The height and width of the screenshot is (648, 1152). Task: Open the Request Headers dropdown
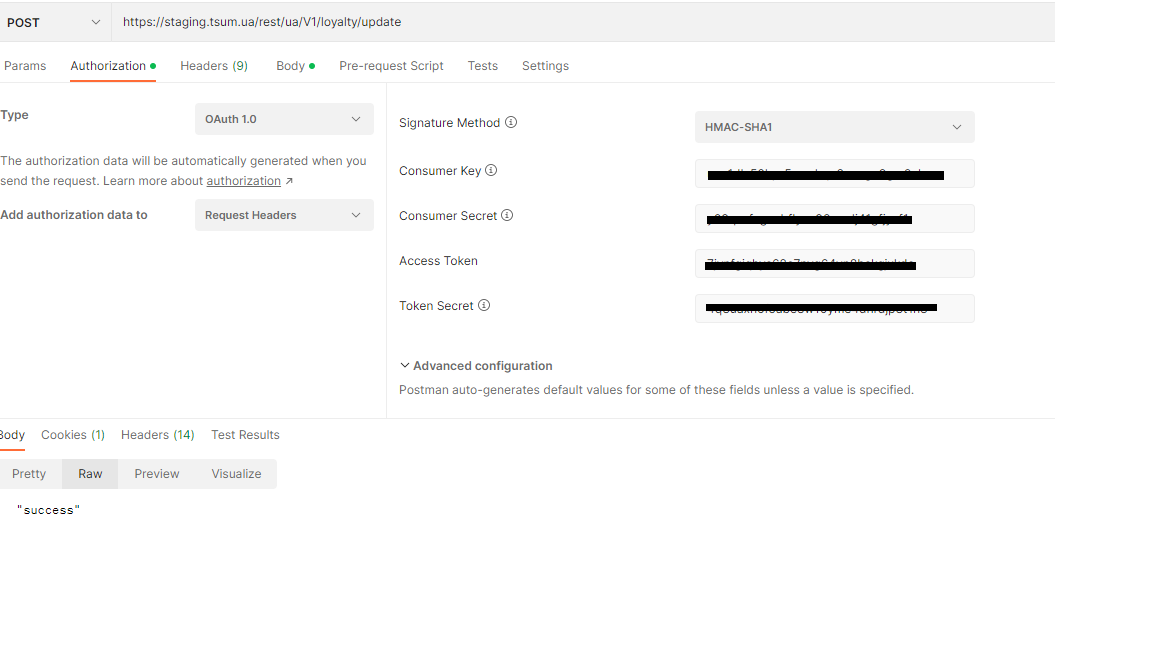(284, 215)
